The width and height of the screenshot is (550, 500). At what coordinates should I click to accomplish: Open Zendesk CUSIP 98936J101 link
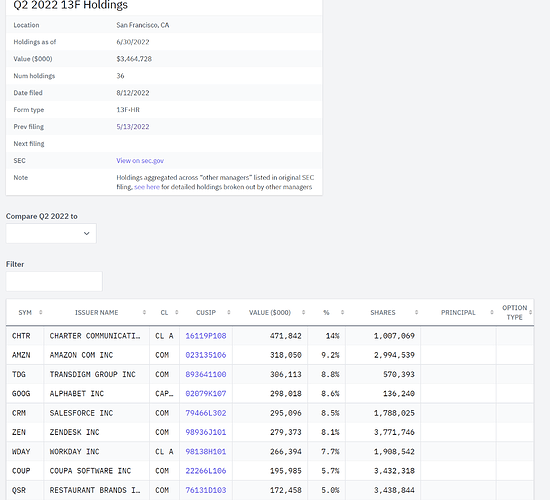[x=206, y=432]
